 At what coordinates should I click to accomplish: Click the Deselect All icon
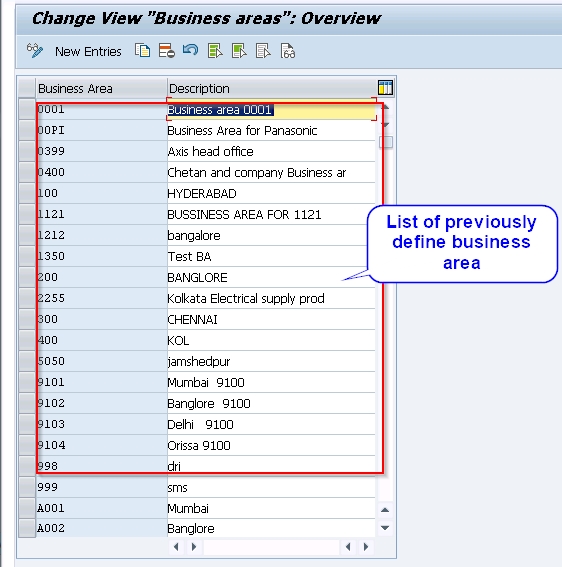click(263, 51)
